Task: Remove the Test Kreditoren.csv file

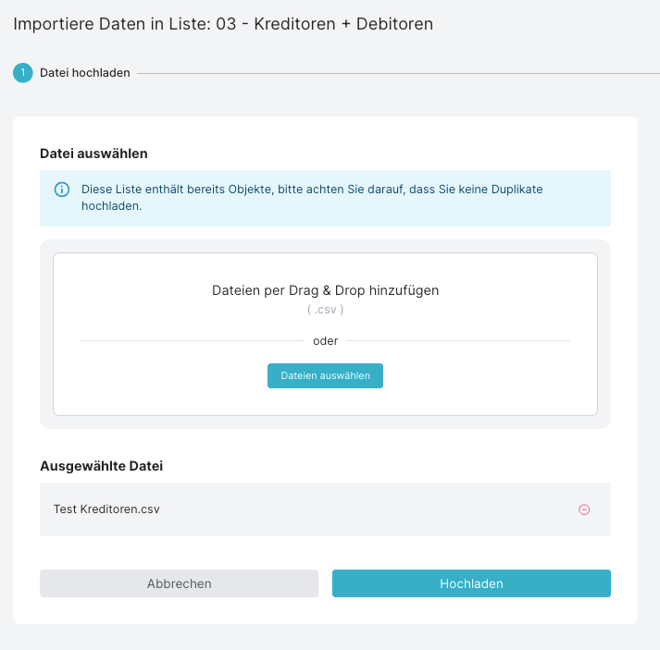Action: tap(584, 510)
